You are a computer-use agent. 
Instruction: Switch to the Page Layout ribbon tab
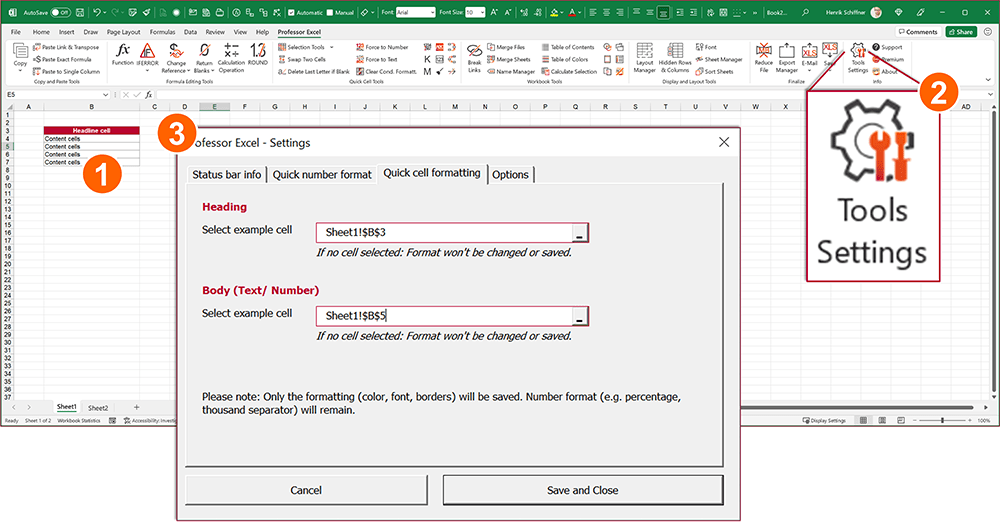[x=123, y=32]
